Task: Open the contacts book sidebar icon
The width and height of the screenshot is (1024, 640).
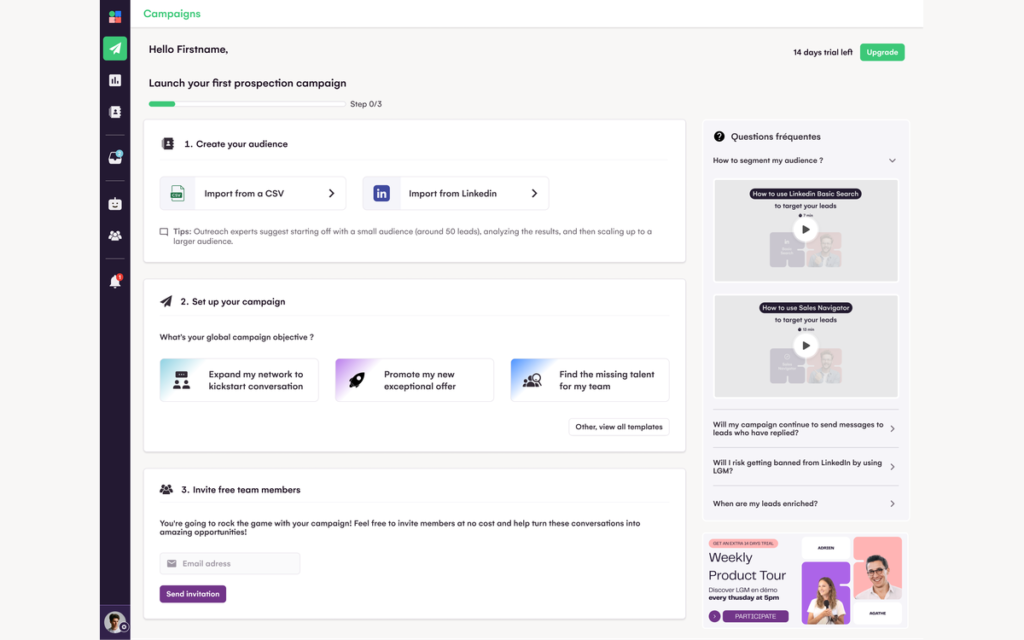Action: 115,112
